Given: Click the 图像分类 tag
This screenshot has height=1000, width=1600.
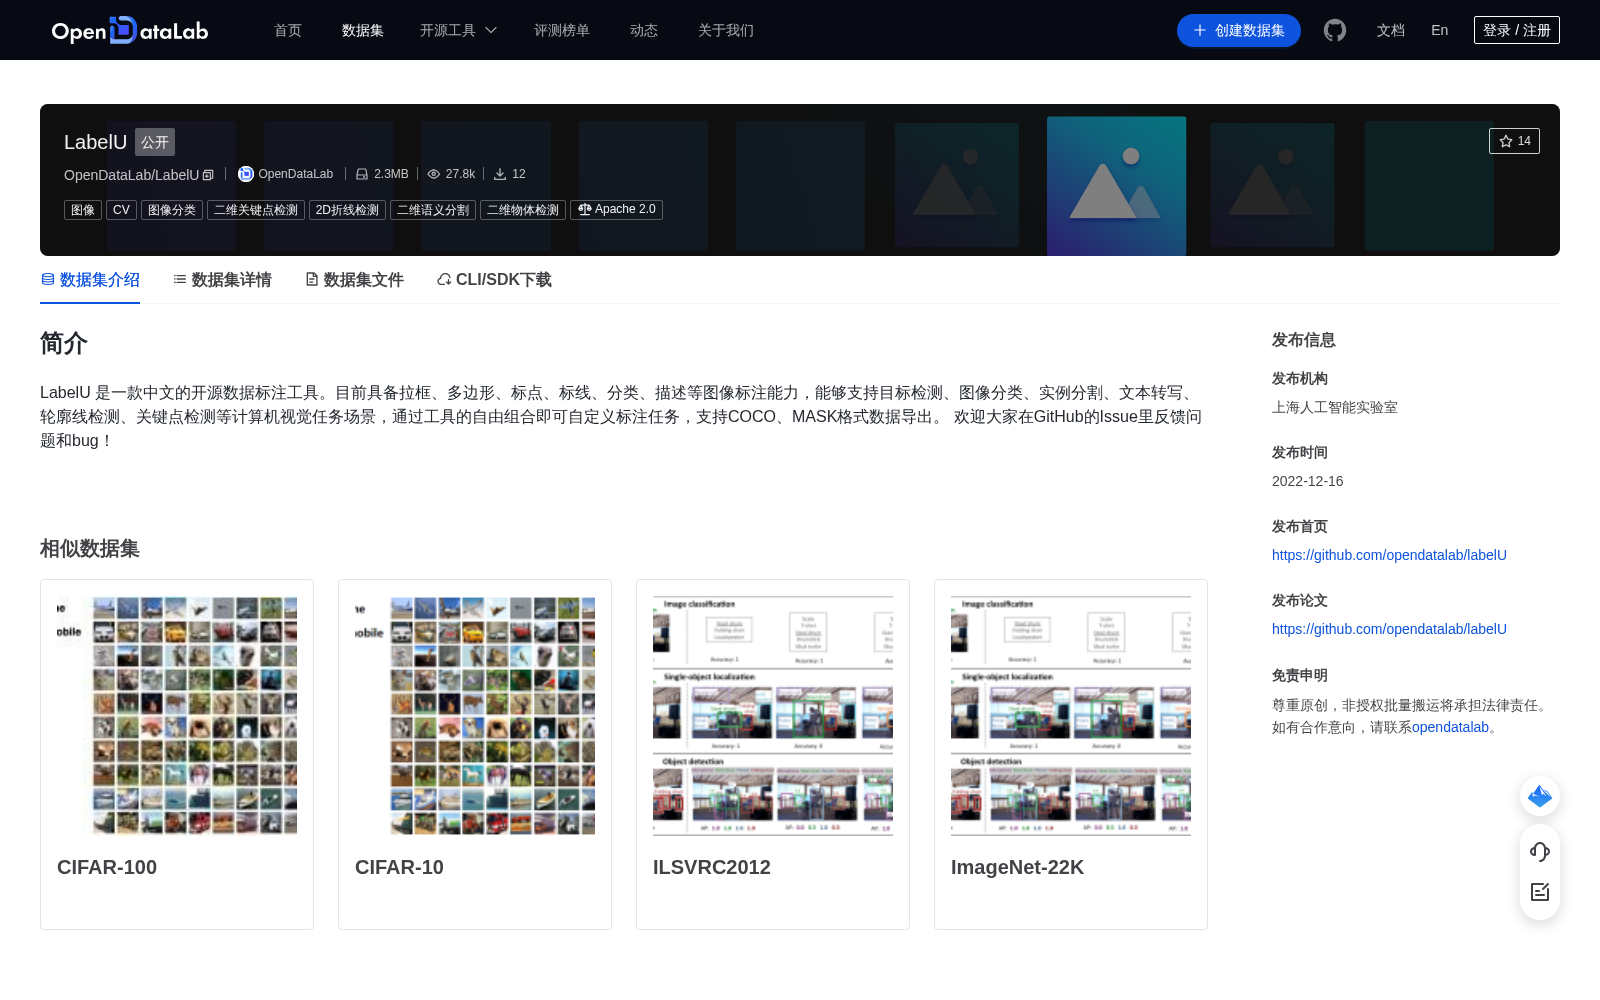Looking at the screenshot, I should pos(172,210).
